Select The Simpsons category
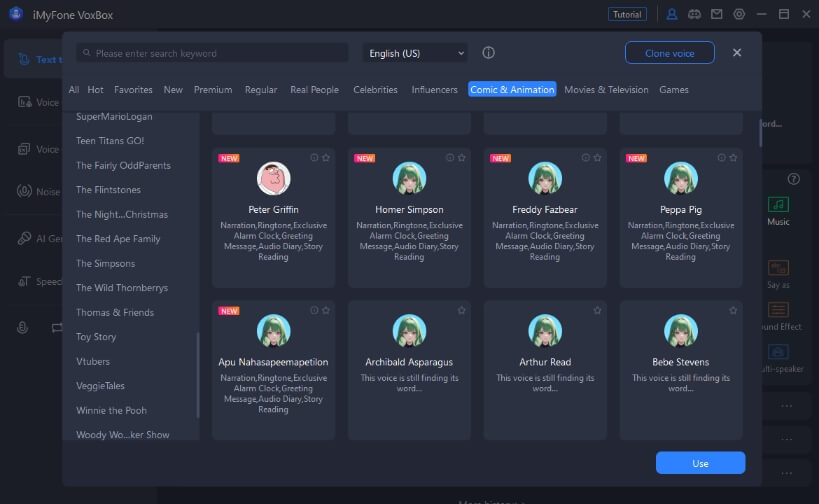819x504 pixels. (106, 263)
